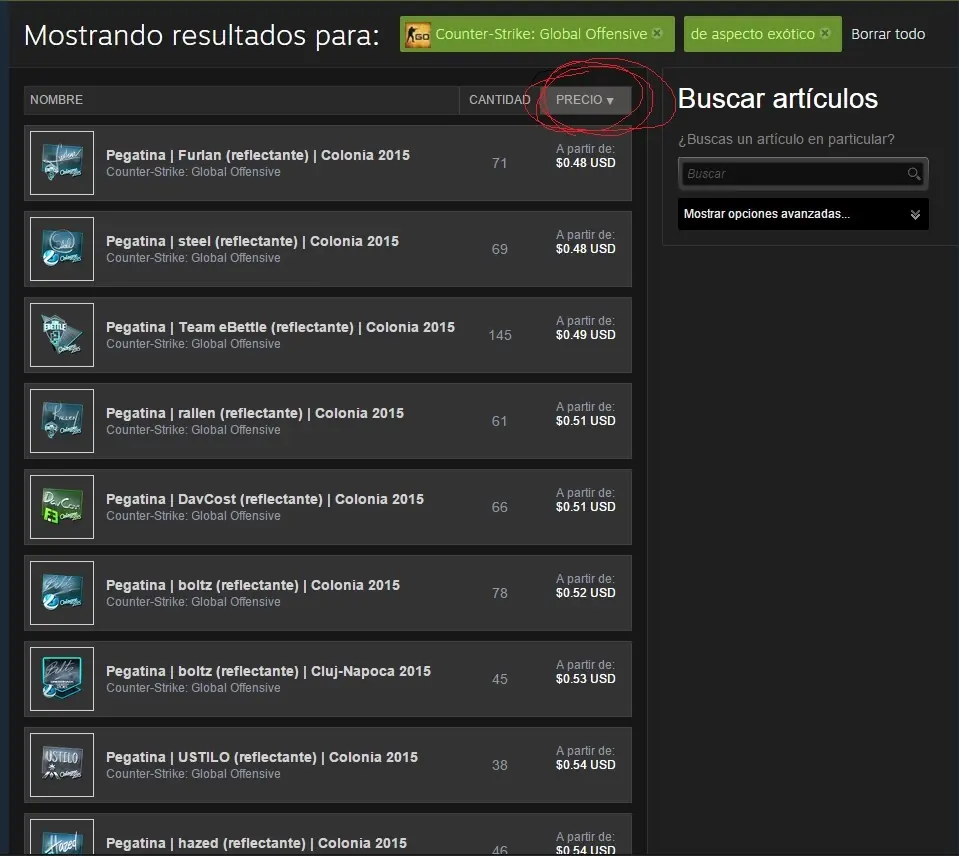Click quantity '69' for steel sticker
Viewport: 959px width, 856px height.
500,249
